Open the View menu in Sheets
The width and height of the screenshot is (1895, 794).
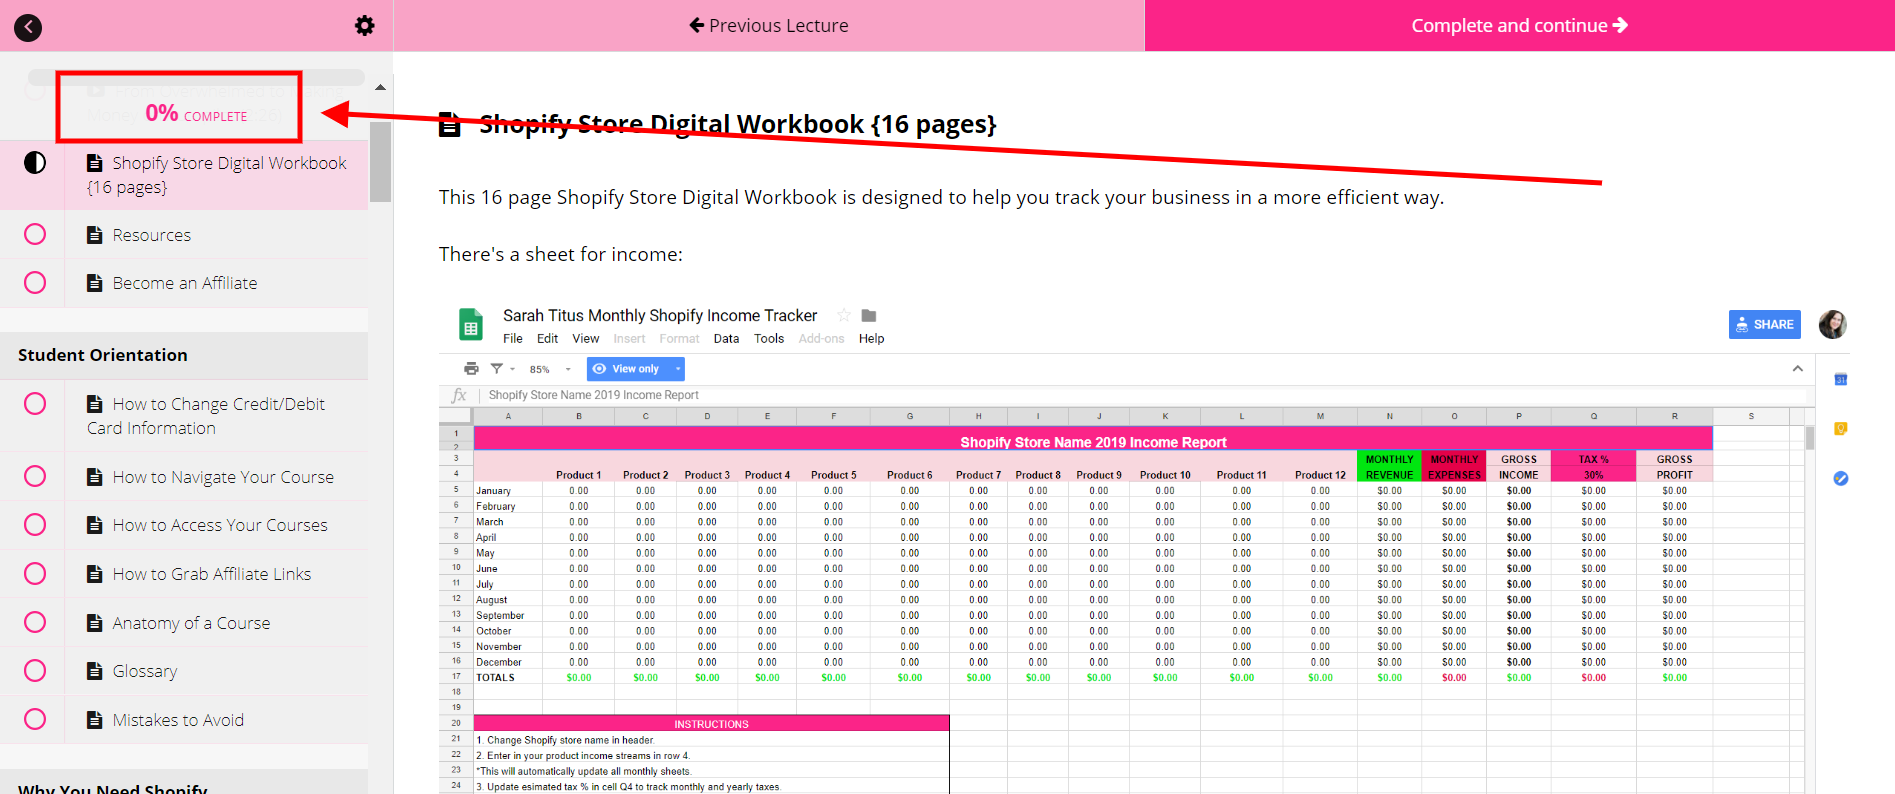coord(586,339)
